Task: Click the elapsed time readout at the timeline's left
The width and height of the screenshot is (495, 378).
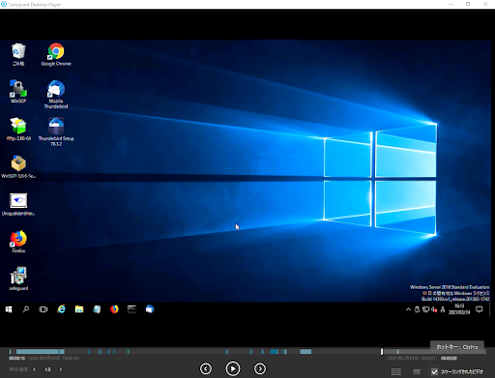Action: pyautogui.click(x=17, y=358)
